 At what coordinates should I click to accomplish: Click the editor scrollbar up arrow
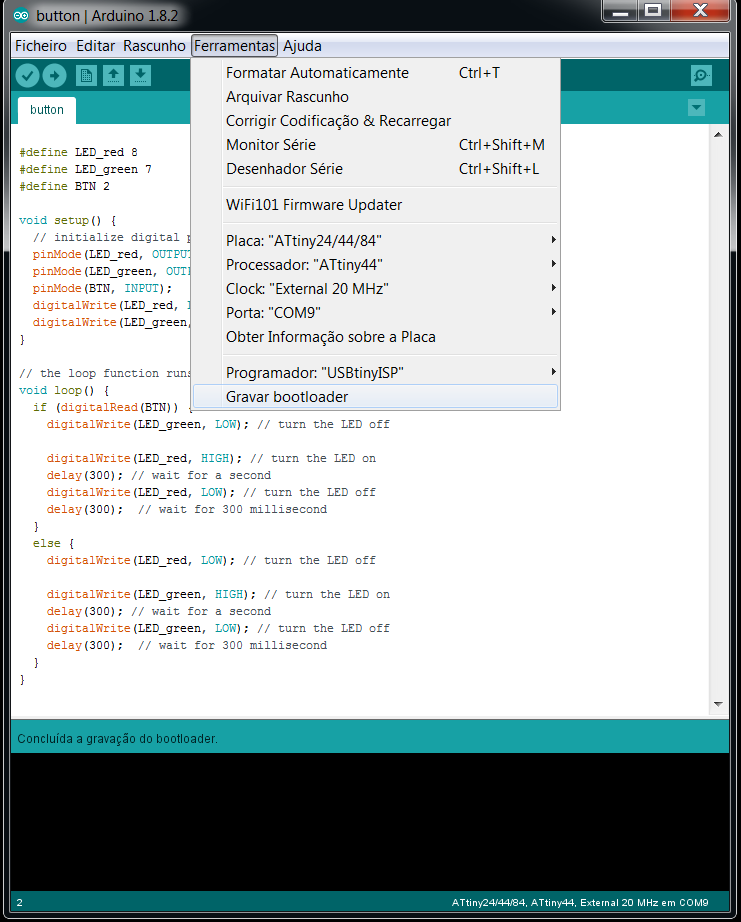(x=718, y=135)
